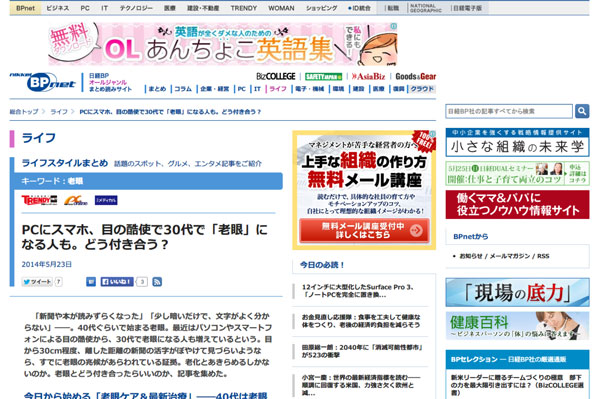This screenshot has height=399, width=600.
Task: Click the date 2014年5月23日
Action: pyautogui.click(x=47, y=264)
